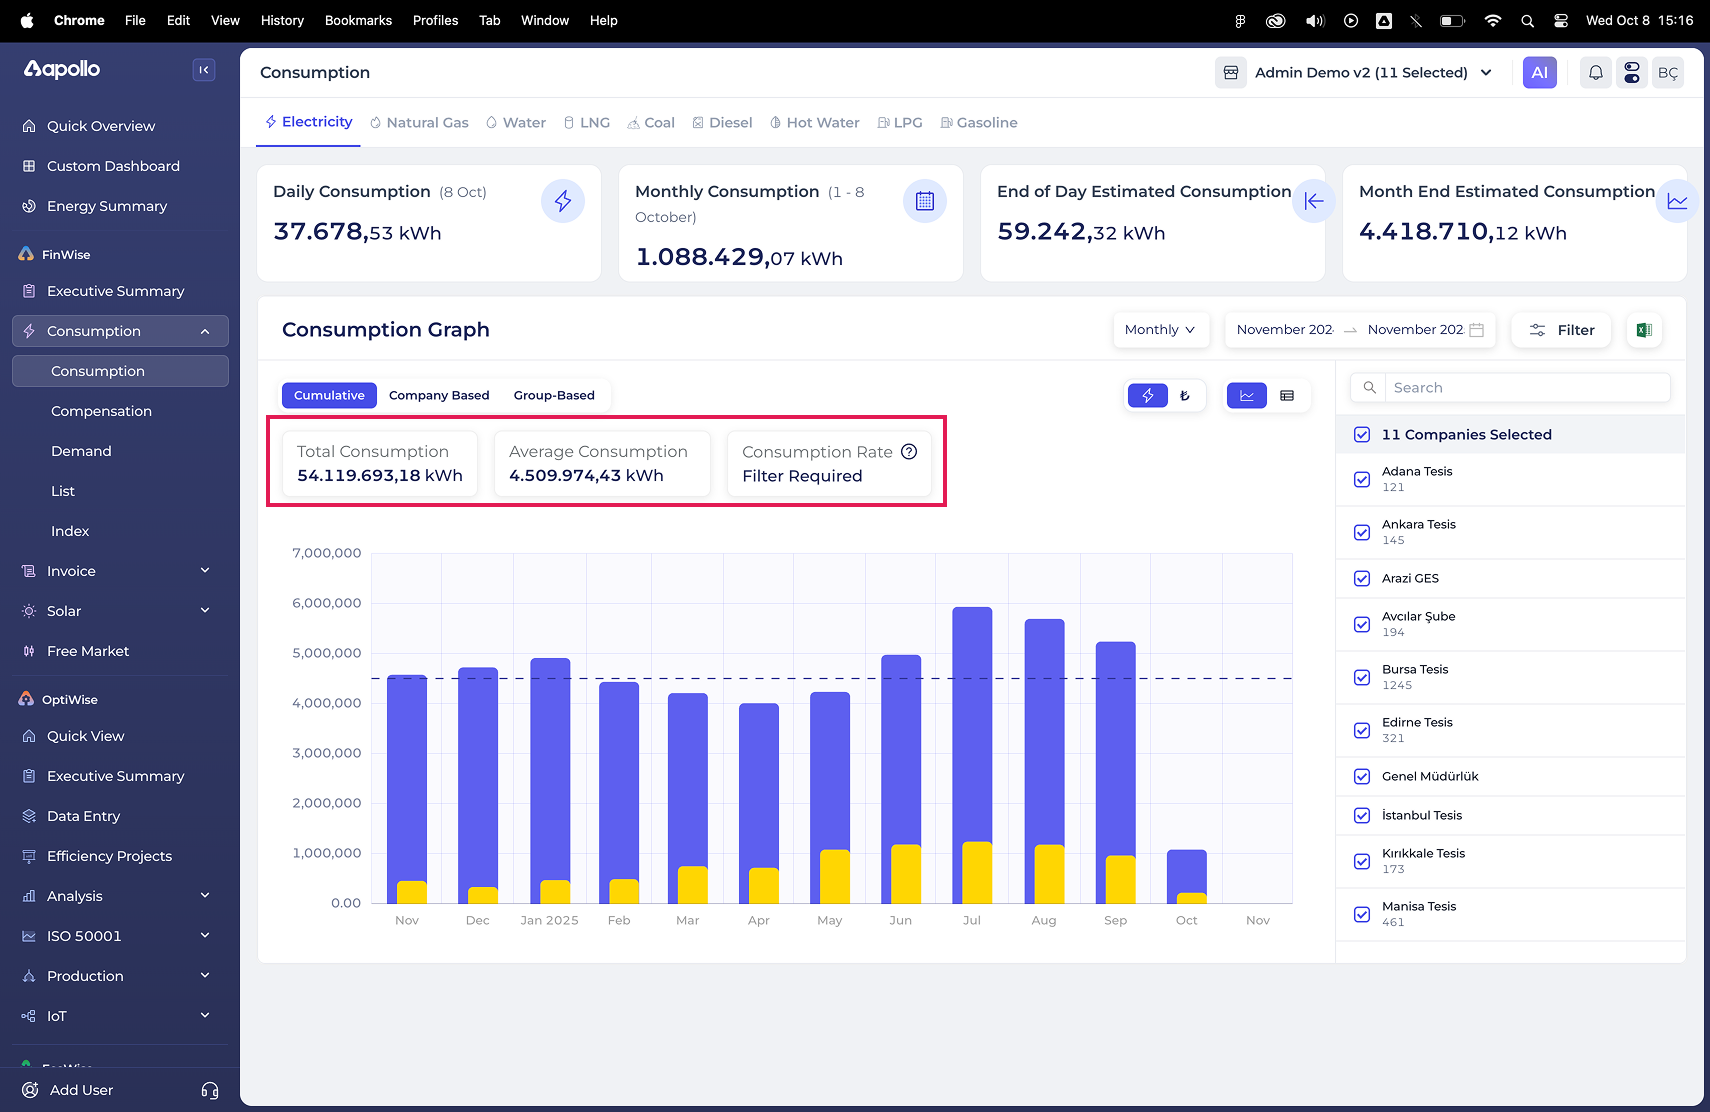This screenshot has width=1710, height=1112.
Task: Open the Admin Demo v2 company selector
Action: pos(1360,73)
